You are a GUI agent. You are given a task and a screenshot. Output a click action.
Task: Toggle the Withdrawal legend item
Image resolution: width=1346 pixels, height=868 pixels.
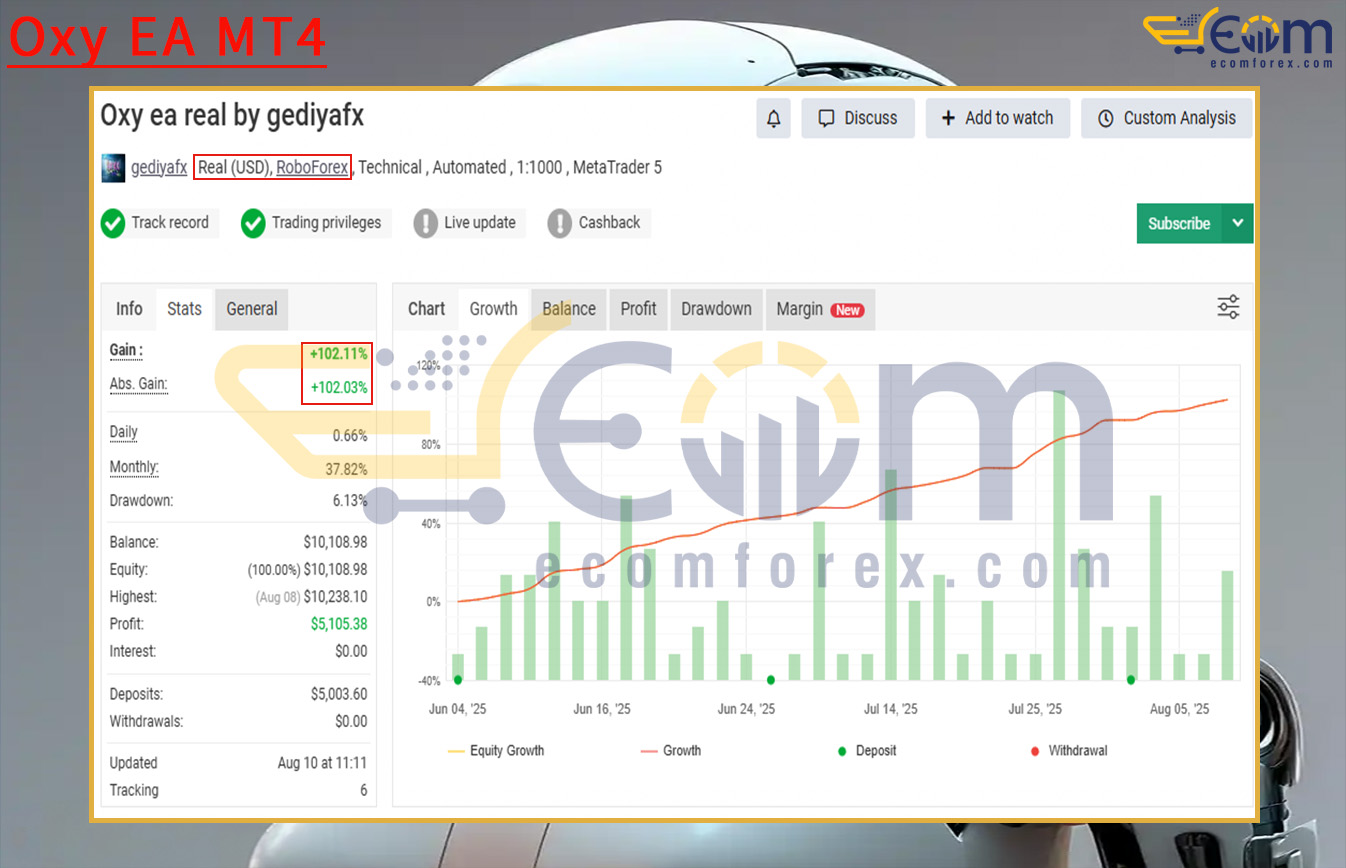pos(1068,751)
